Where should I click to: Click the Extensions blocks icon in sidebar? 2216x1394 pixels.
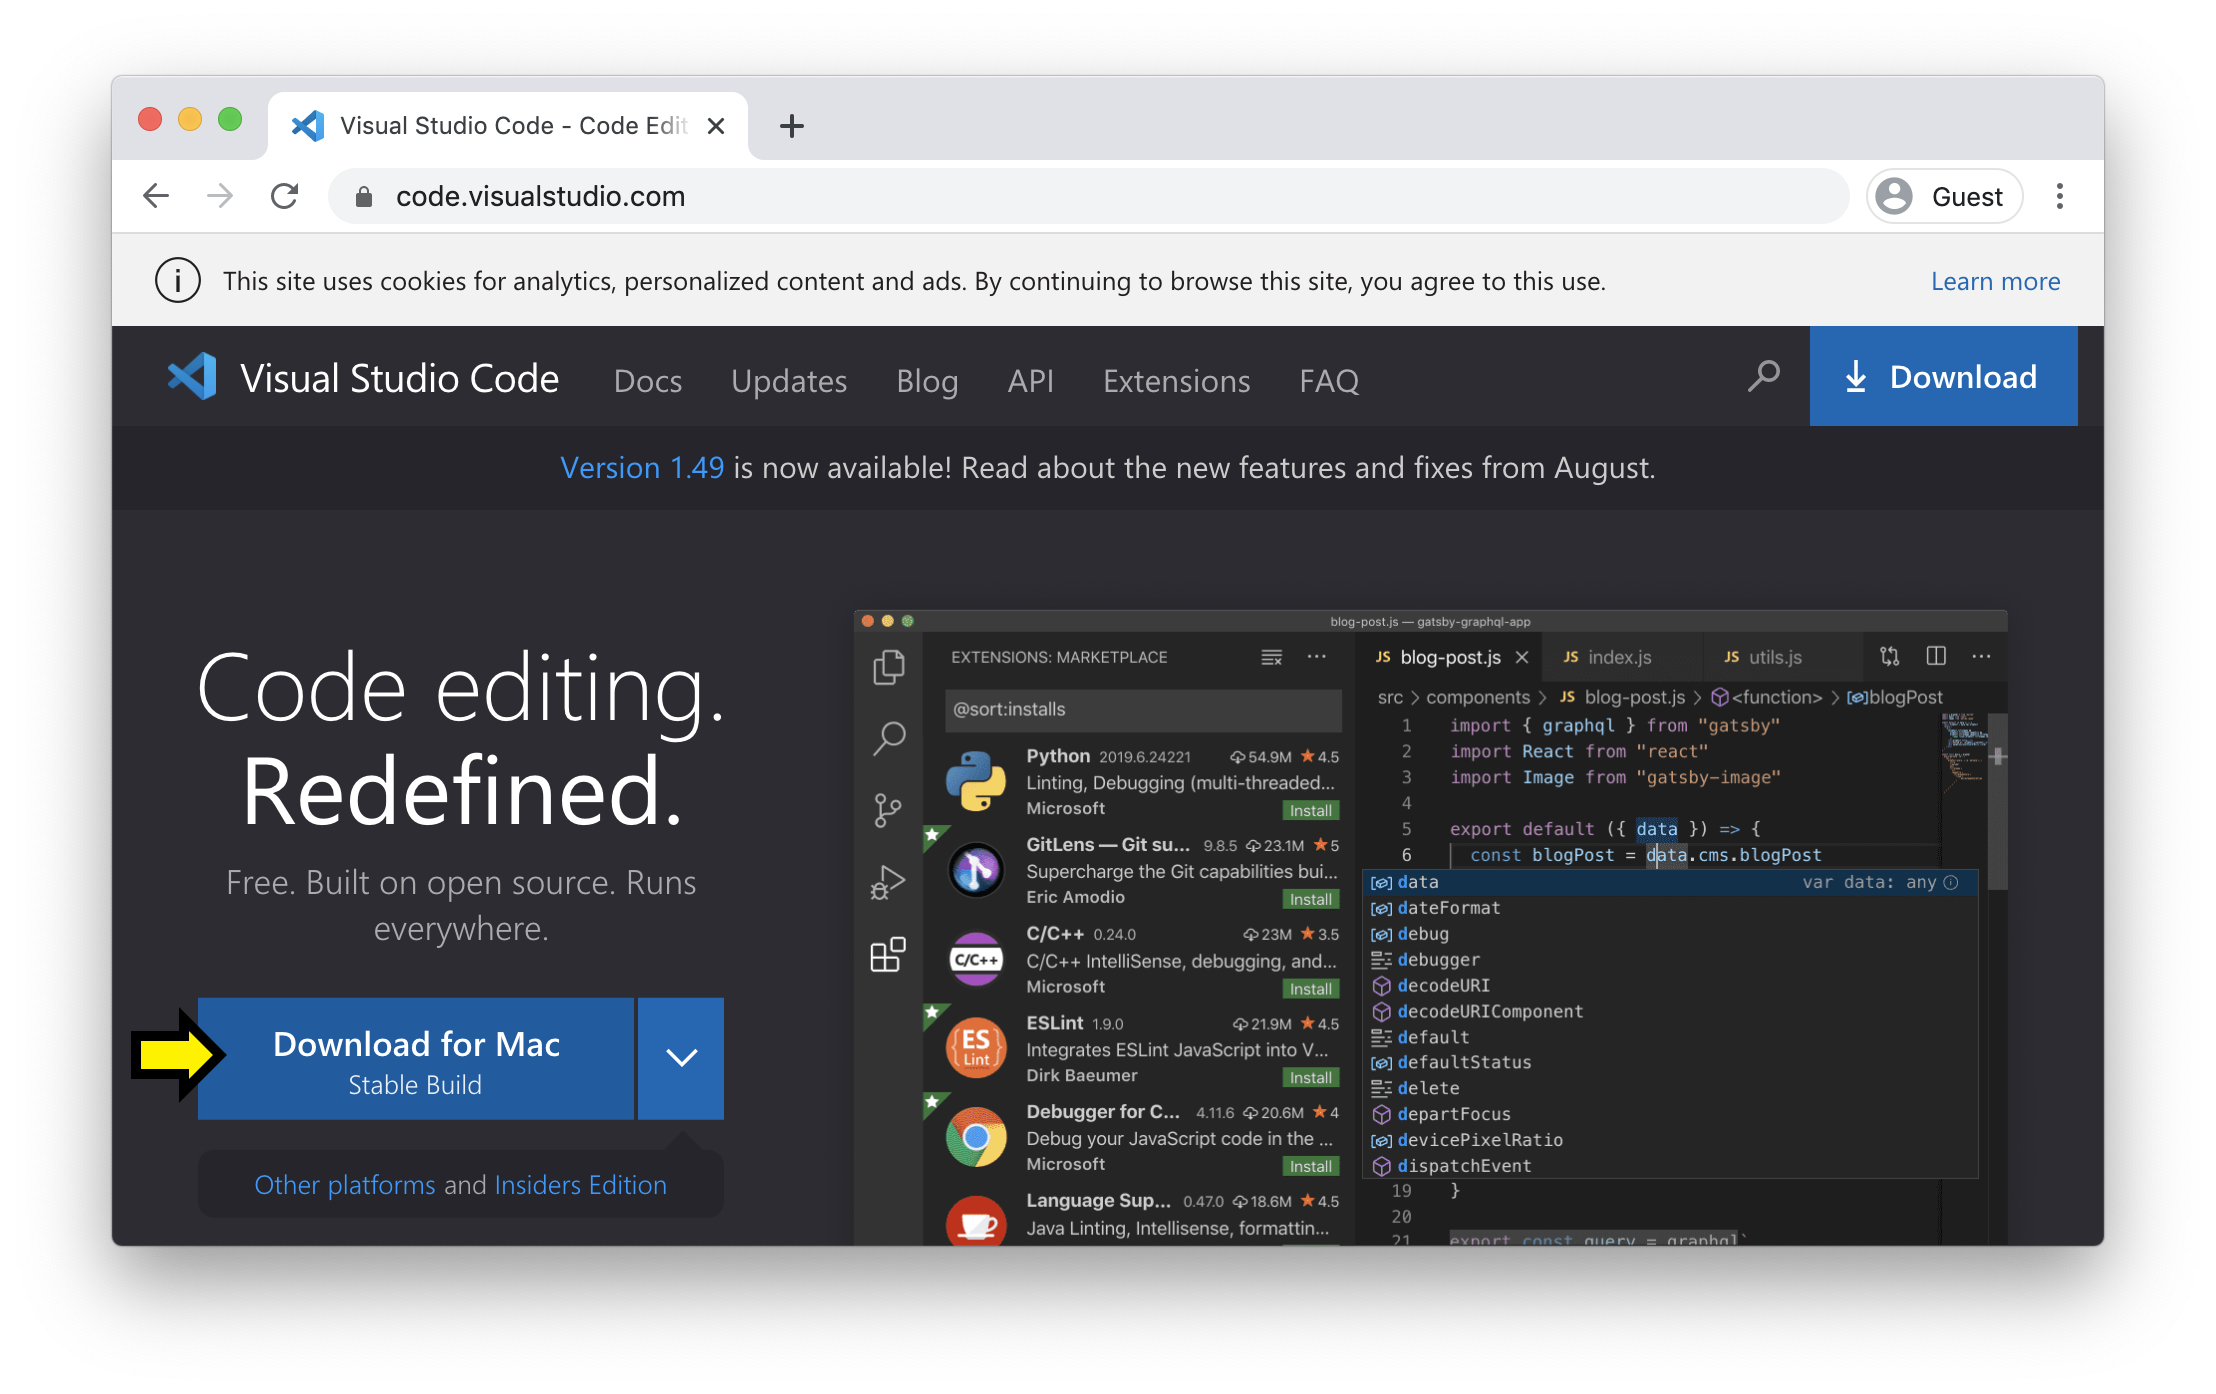(x=888, y=955)
